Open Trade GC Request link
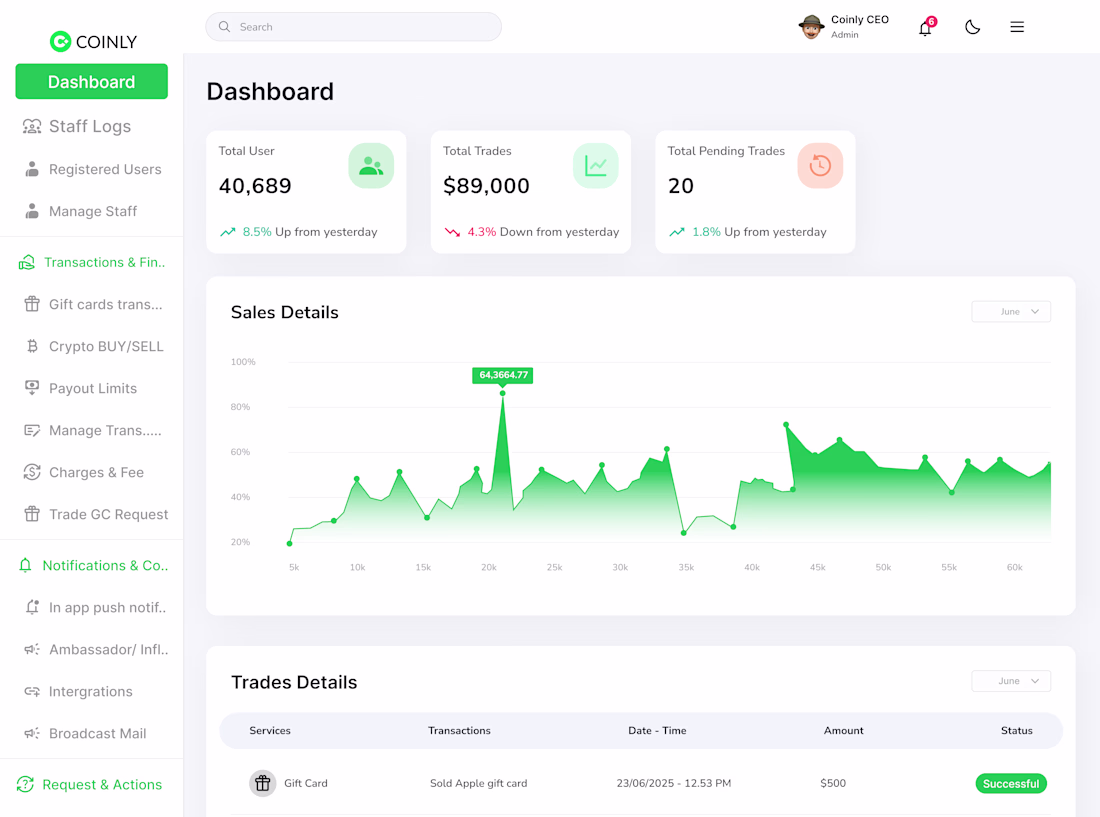 click(x=108, y=514)
